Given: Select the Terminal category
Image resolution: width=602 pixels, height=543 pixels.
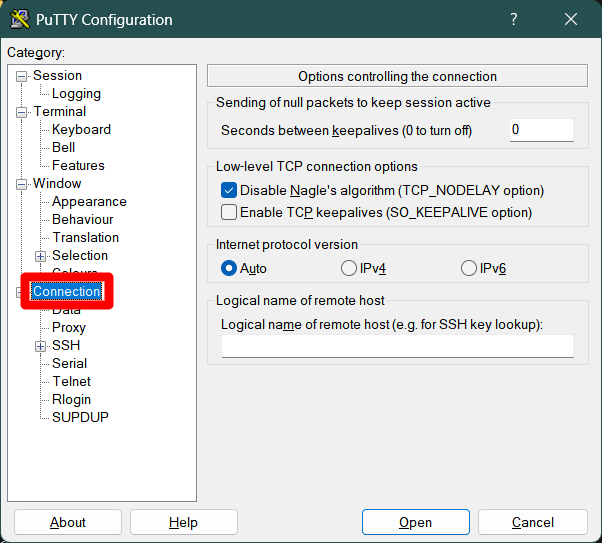Looking at the screenshot, I should [60, 112].
